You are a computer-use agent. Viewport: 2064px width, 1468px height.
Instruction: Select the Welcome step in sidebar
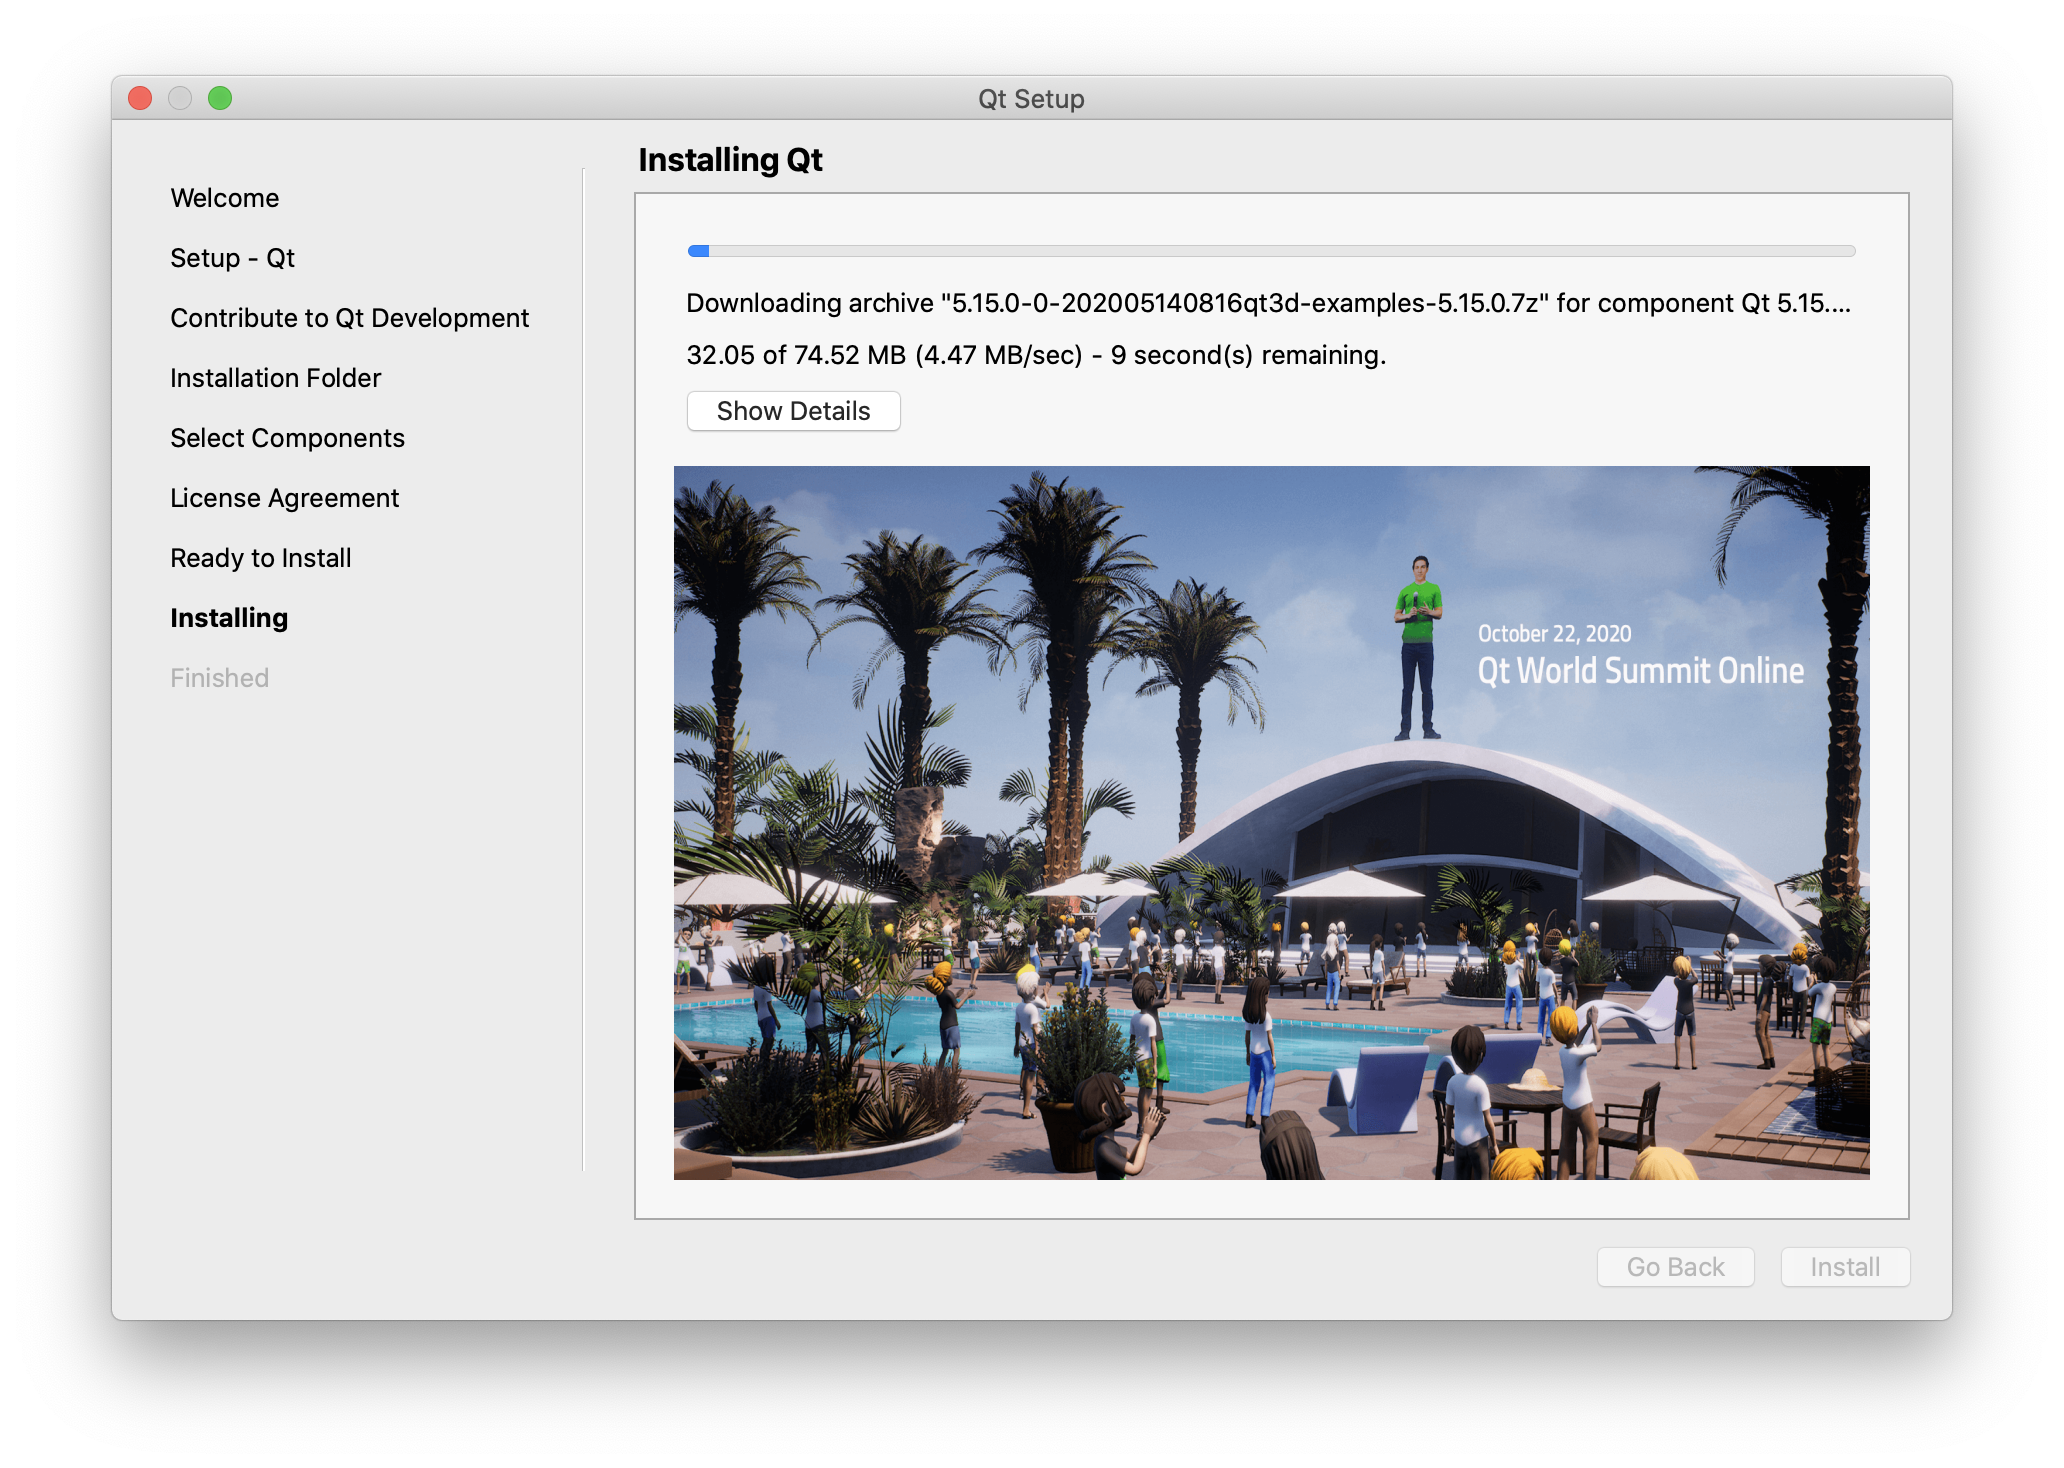pos(225,198)
